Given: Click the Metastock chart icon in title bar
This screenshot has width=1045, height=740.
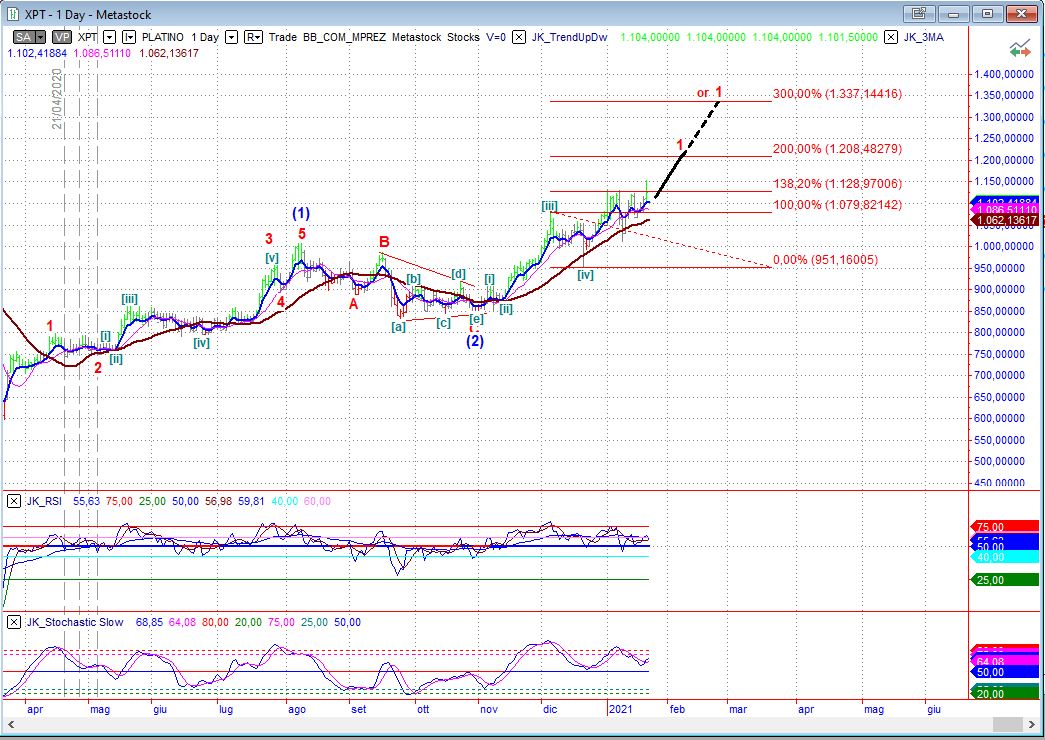Looking at the screenshot, I should tap(11, 14).
